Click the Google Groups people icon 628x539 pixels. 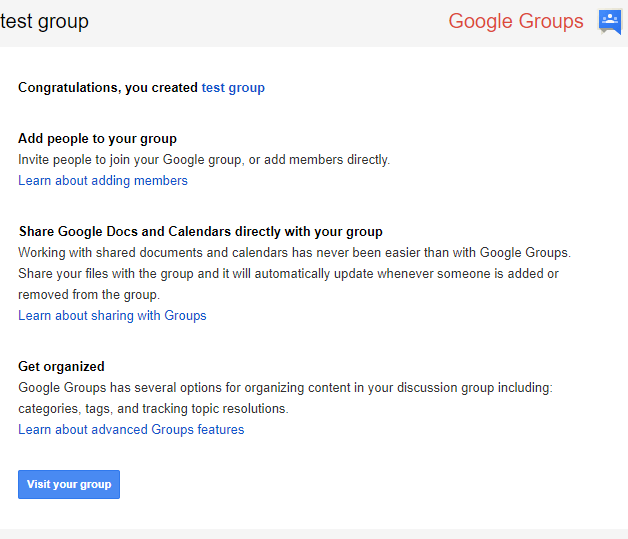[x=609, y=21]
